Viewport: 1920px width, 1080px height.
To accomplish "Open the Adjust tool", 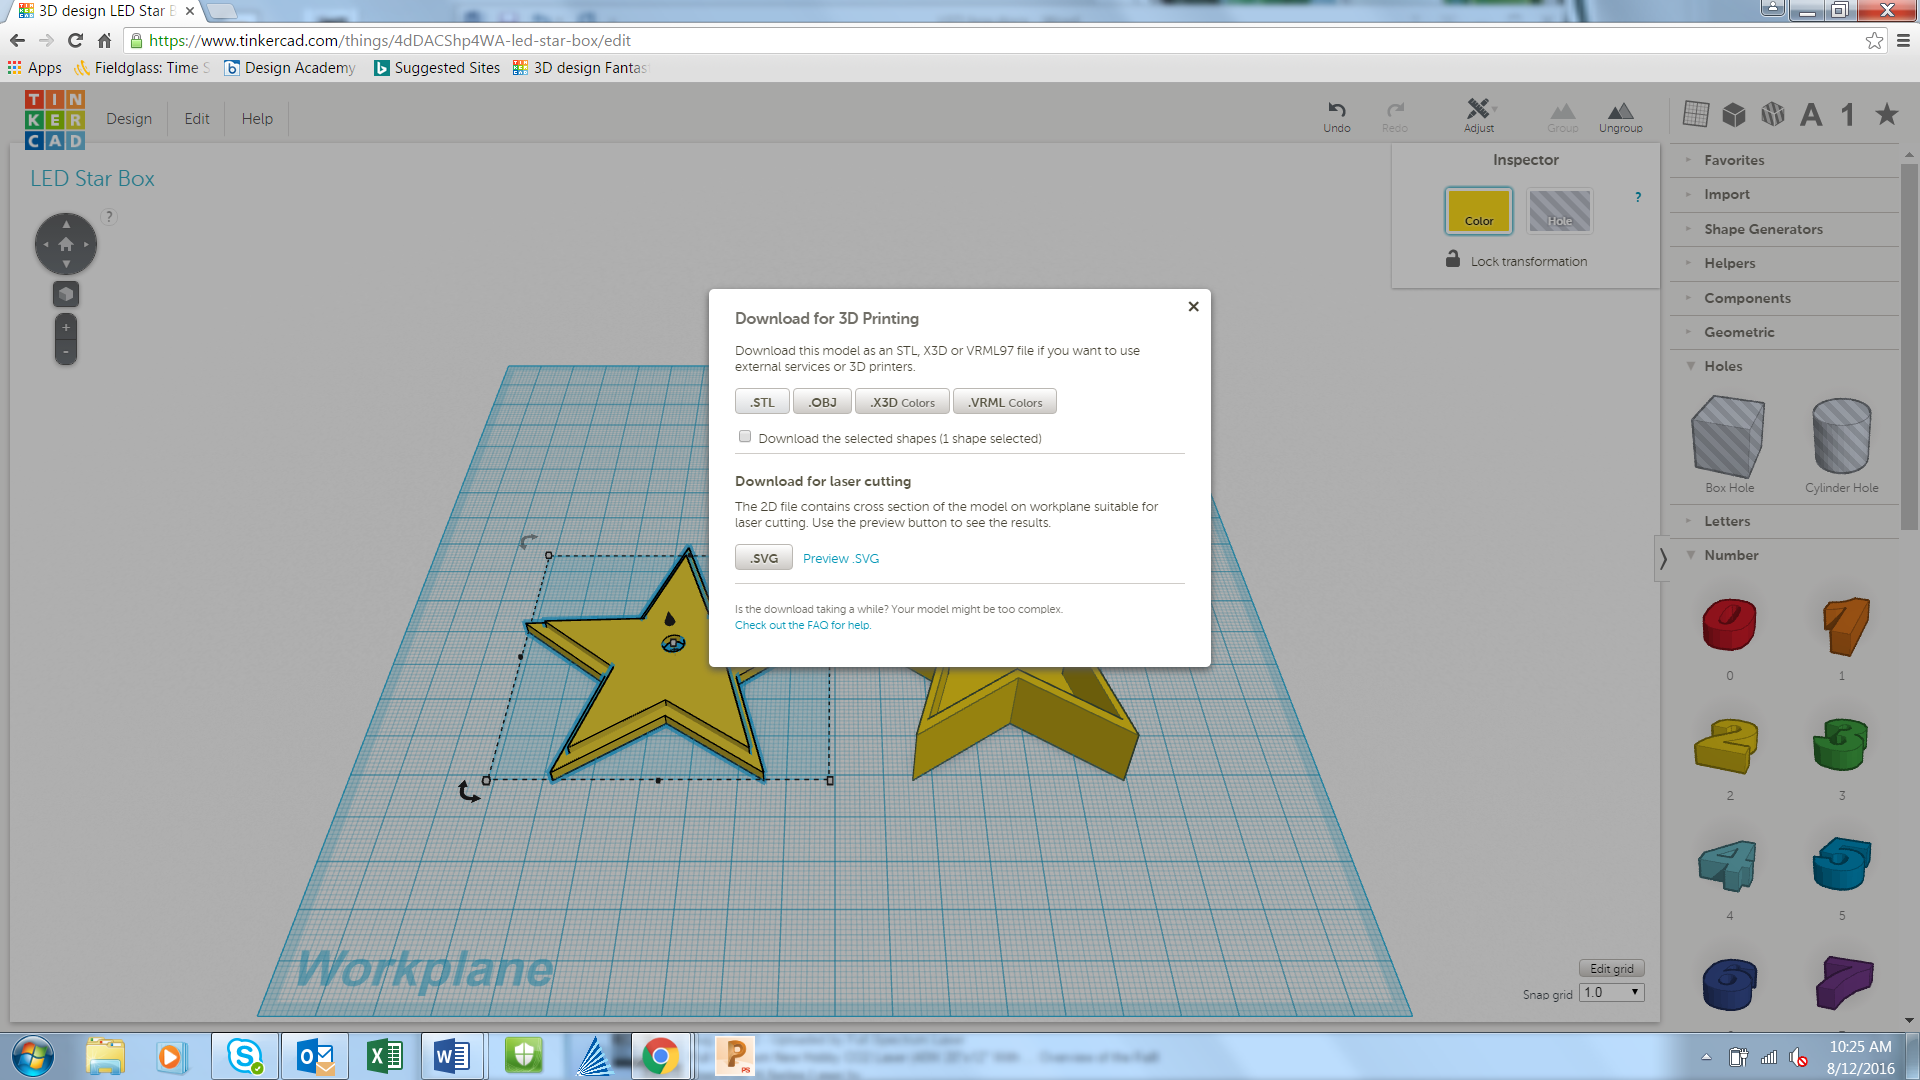I will [1478, 109].
